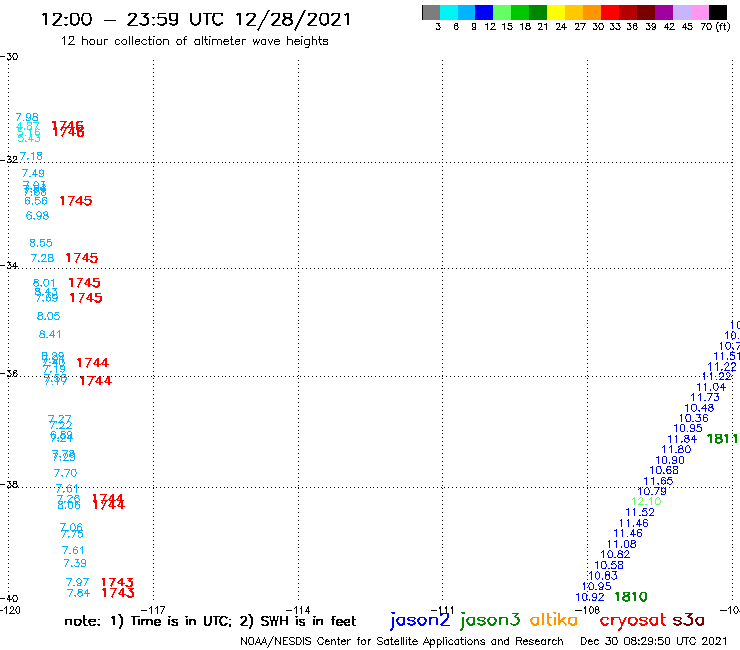
Task: Click the jason2 value 10.83
Action: (603, 576)
